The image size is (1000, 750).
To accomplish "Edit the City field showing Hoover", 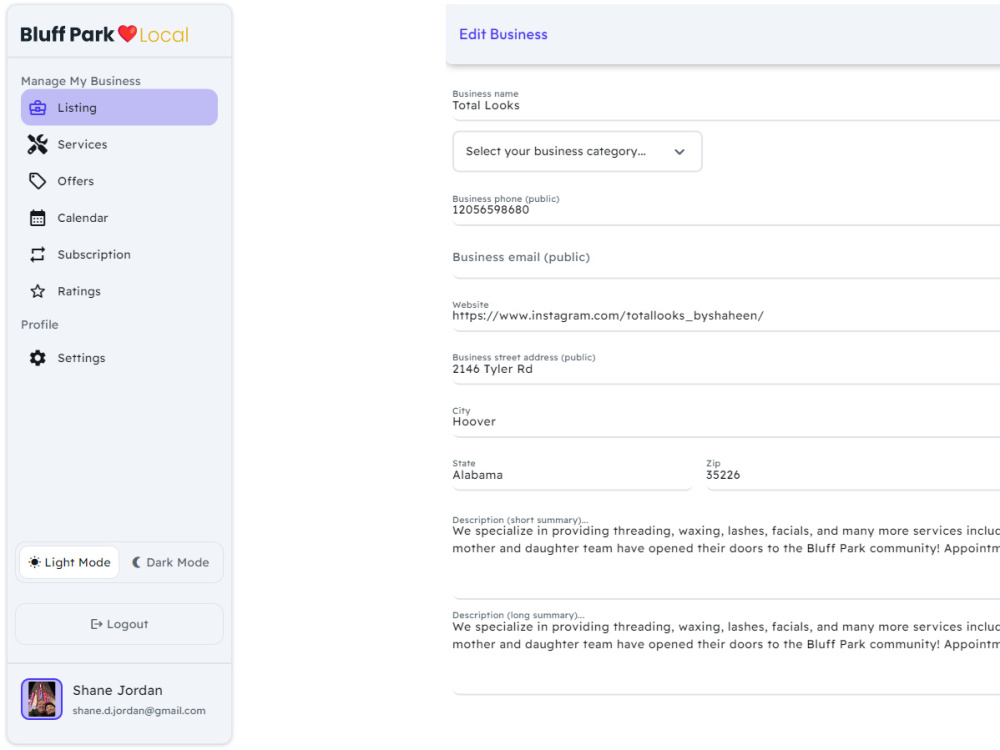I will pyautogui.click(x=726, y=421).
